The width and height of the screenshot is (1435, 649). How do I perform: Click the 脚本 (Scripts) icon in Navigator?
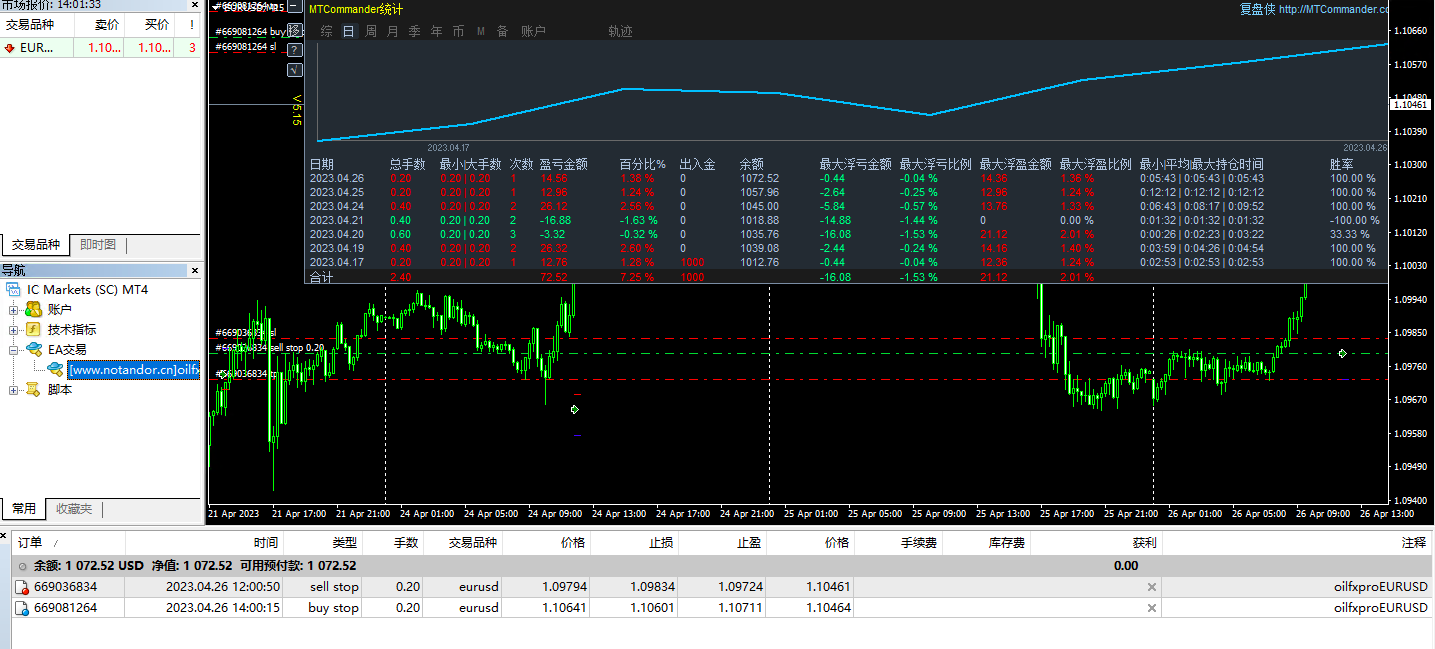click(x=33, y=389)
